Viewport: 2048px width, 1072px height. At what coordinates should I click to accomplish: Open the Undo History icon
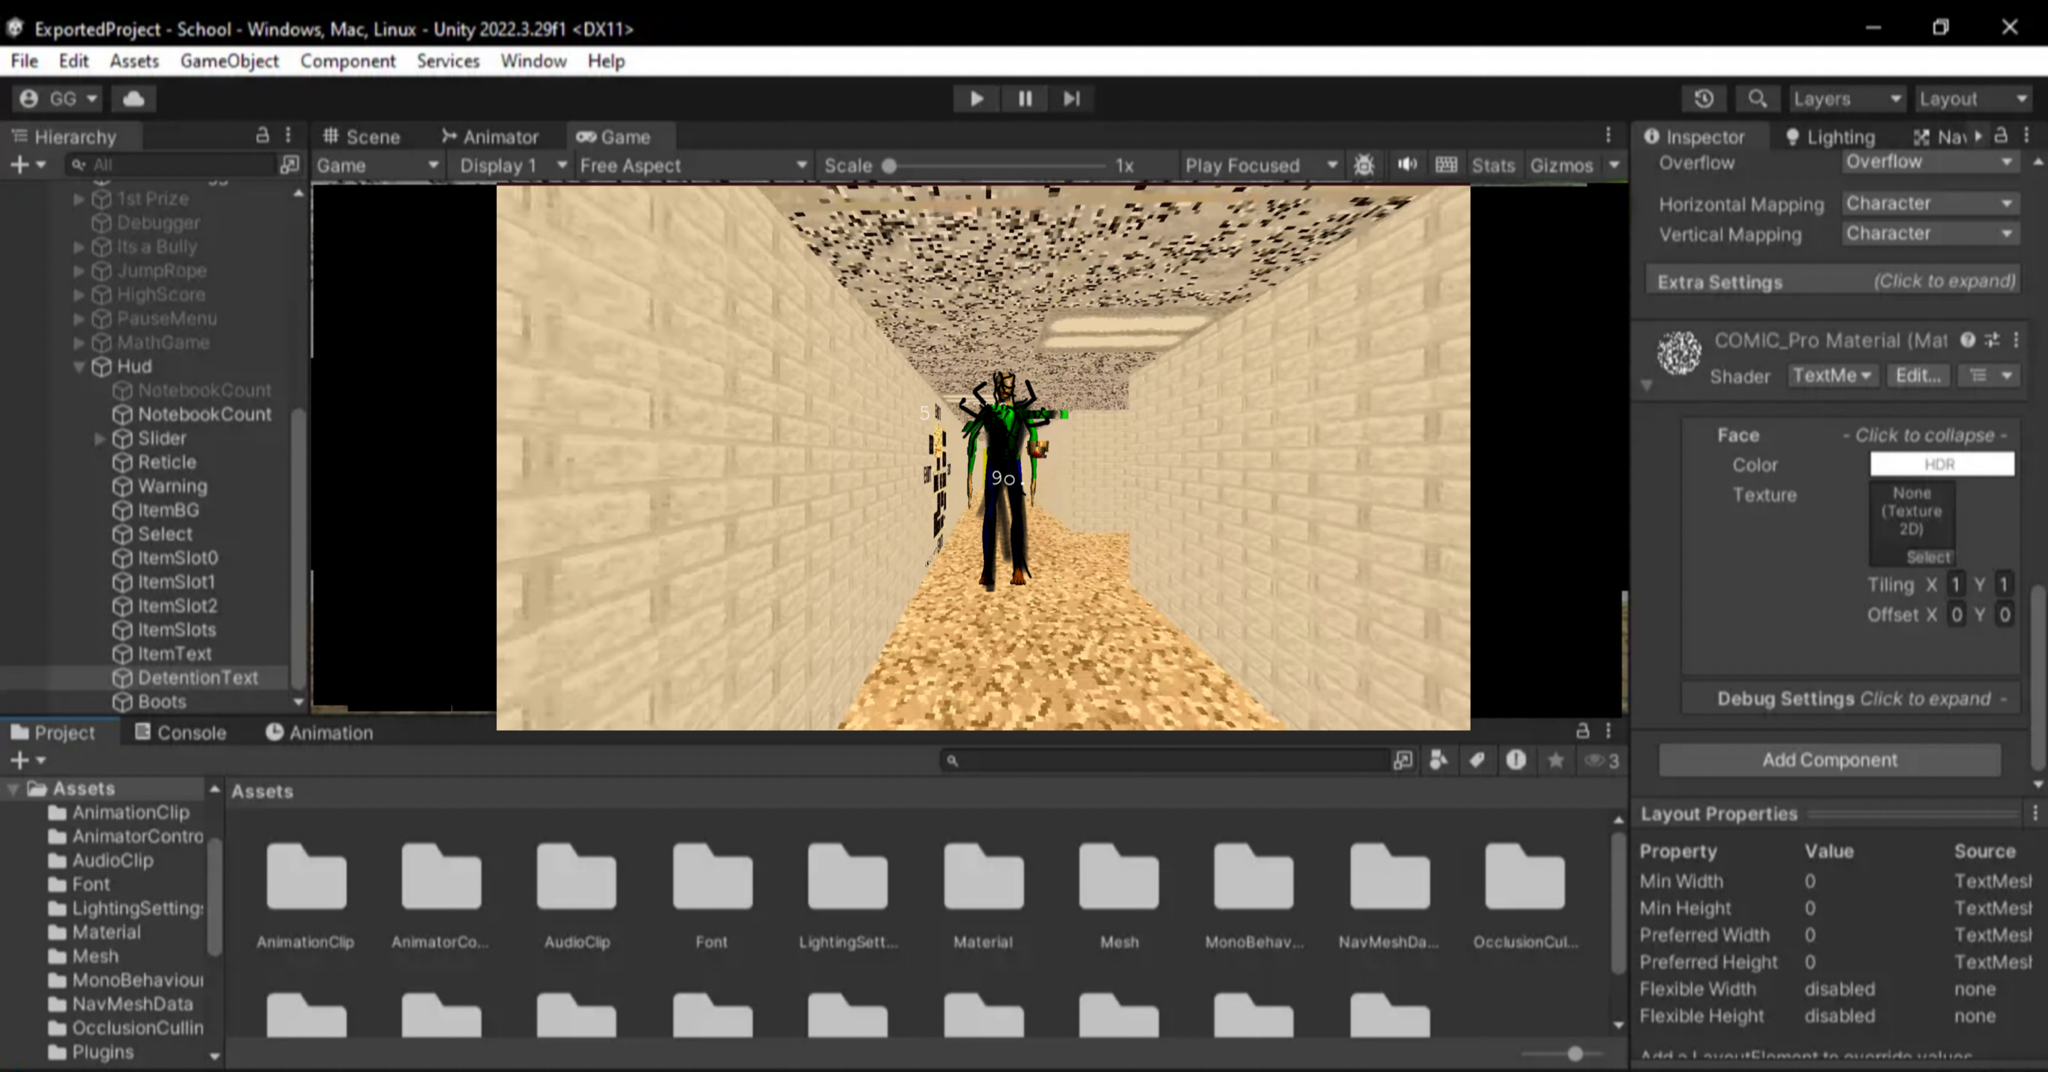pos(1704,99)
